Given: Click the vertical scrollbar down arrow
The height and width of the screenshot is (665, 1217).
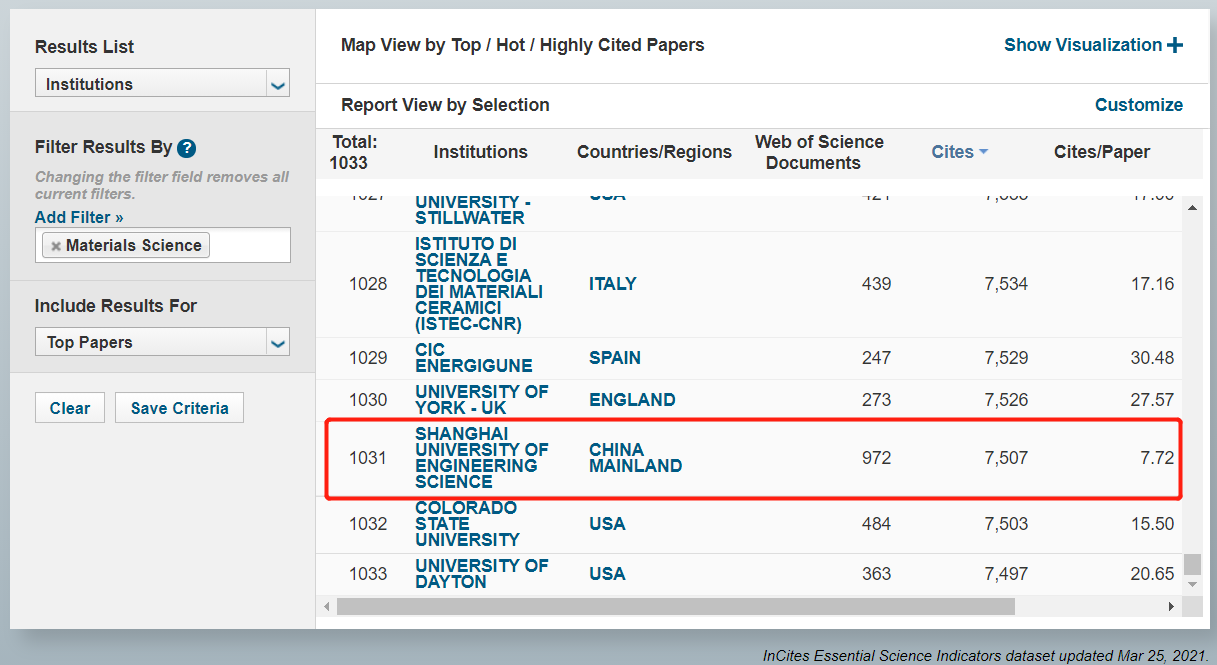Looking at the screenshot, I should coord(1191,583).
